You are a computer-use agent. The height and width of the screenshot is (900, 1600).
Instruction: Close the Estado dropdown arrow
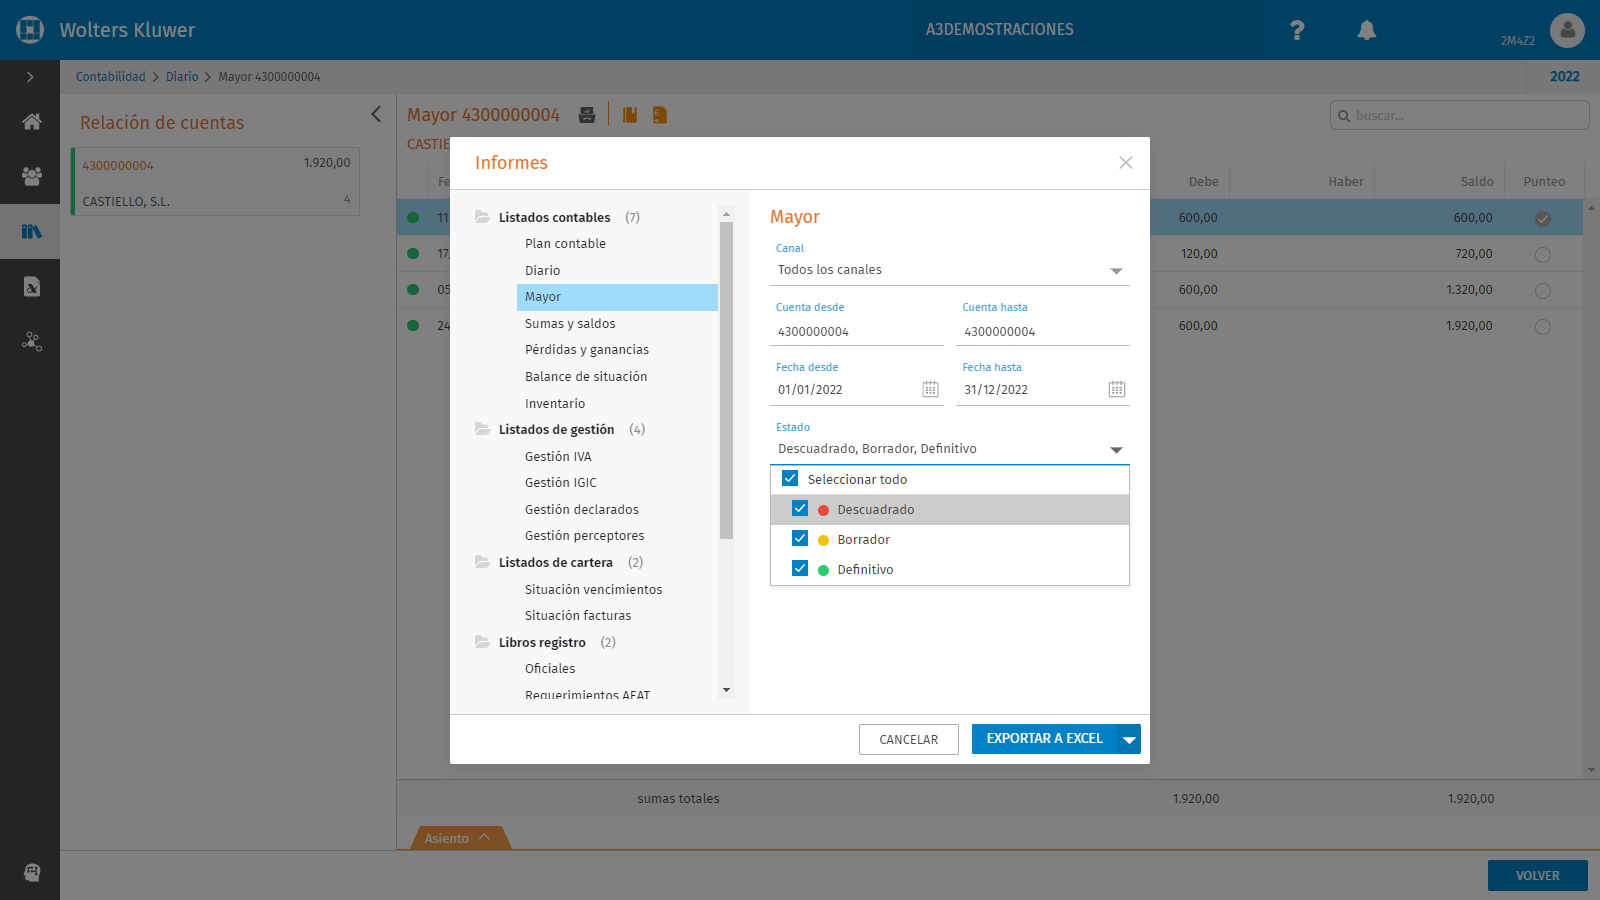(1116, 450)
